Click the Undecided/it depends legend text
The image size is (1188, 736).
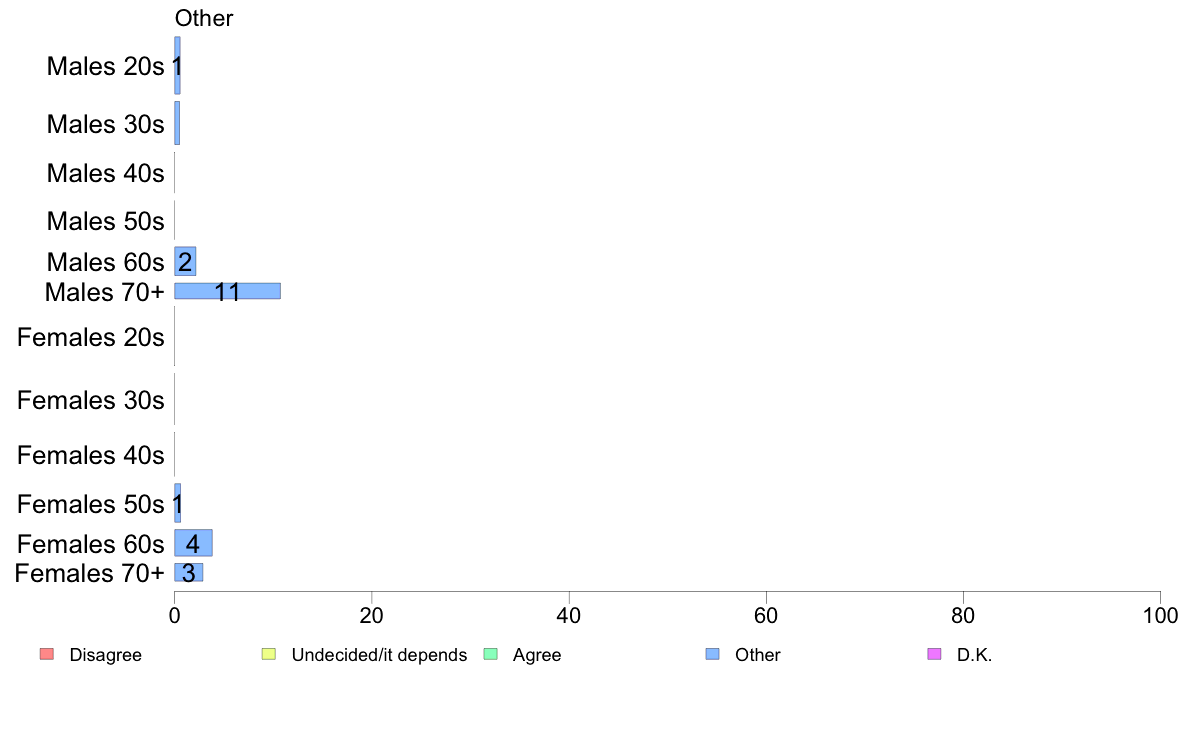point(379,655)
